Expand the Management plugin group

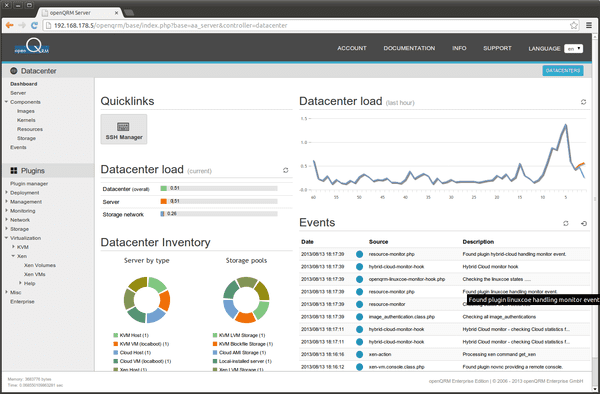pyautogui.click(x=6, y=202)
